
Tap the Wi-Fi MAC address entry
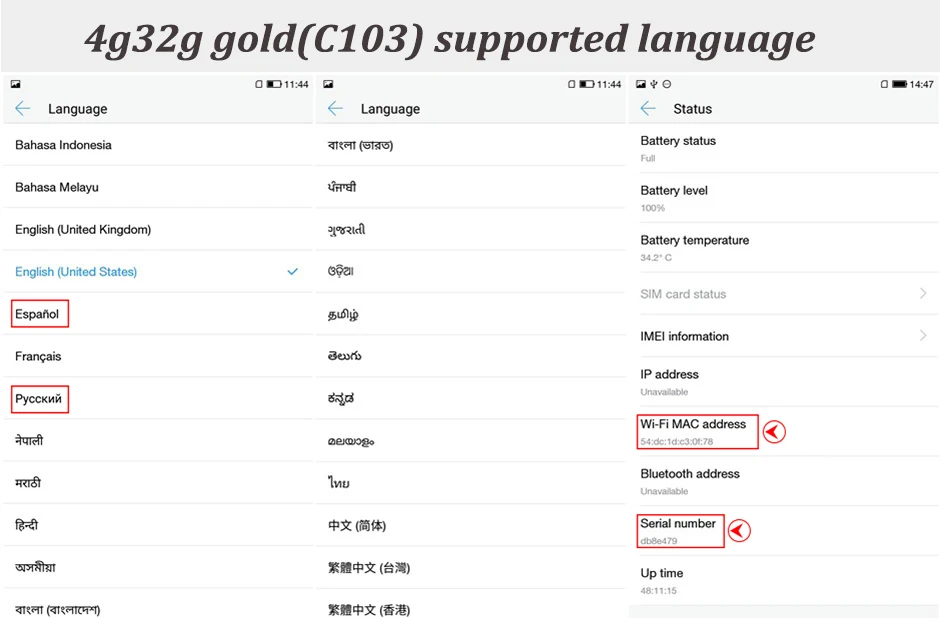pyautogui.click(x=784, y=432)
